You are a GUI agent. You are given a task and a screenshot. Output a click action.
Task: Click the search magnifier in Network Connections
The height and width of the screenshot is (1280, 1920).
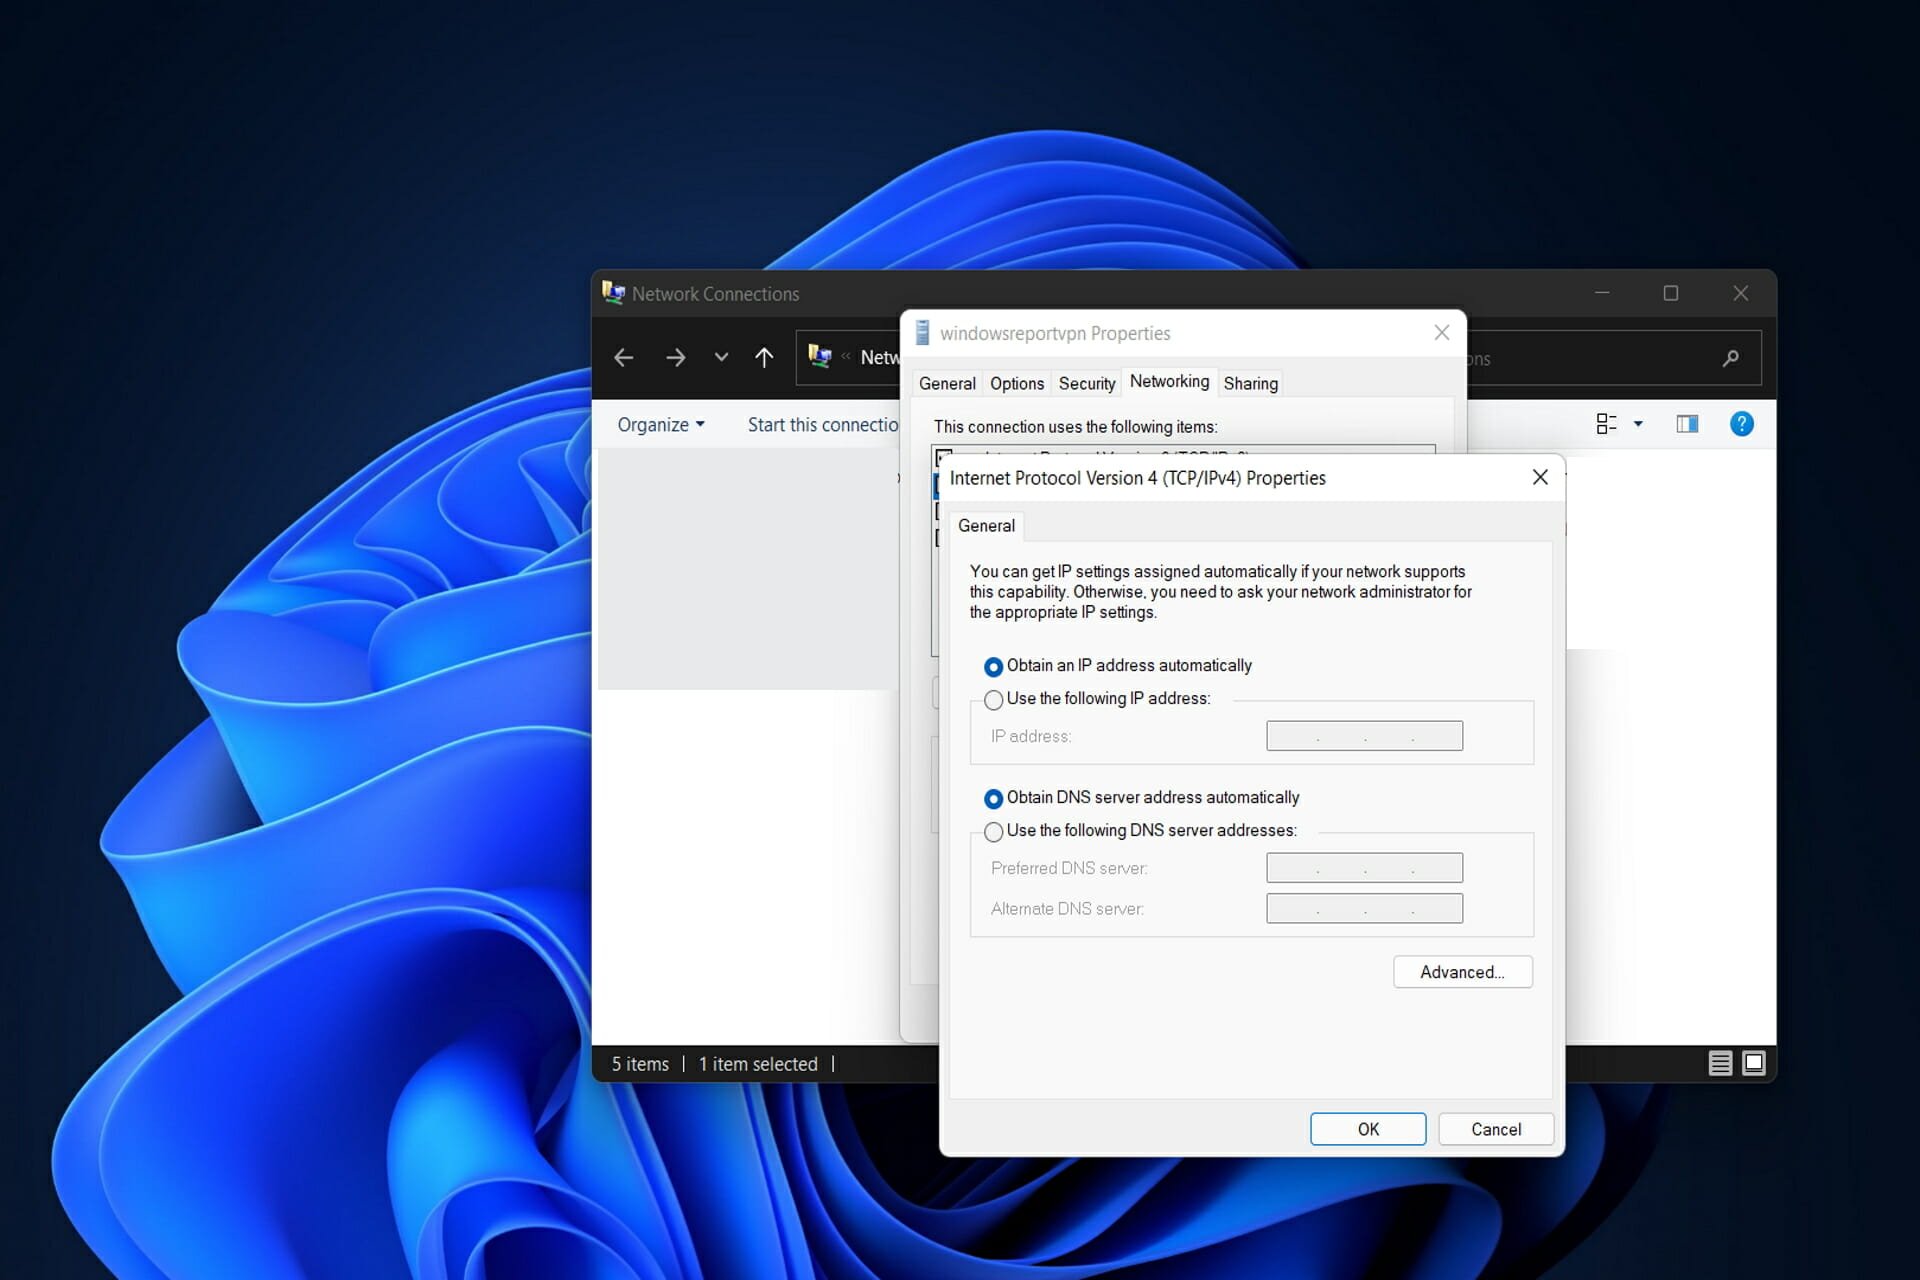pos(1730,358)
